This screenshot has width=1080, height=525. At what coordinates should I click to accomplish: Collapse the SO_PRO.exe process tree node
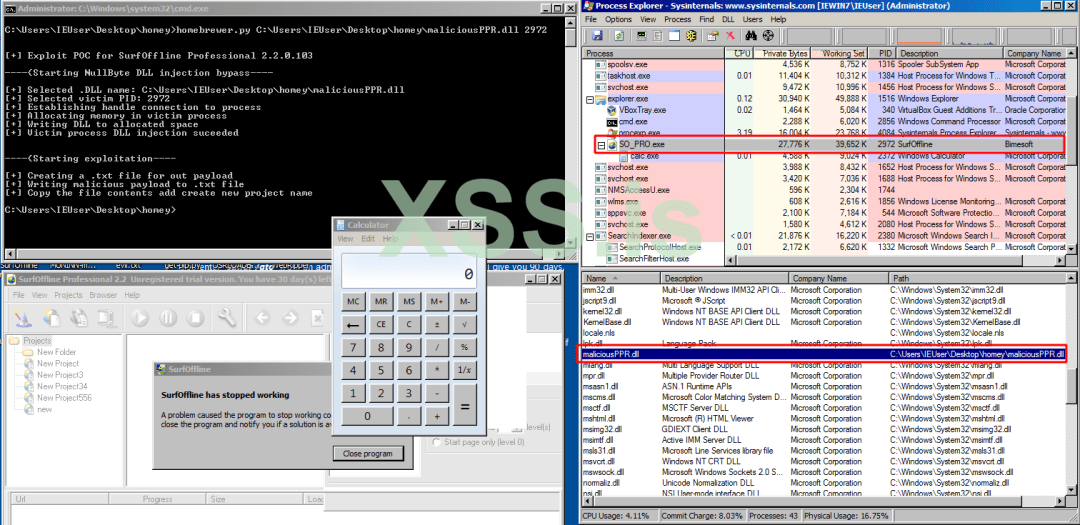click(601, 145)
